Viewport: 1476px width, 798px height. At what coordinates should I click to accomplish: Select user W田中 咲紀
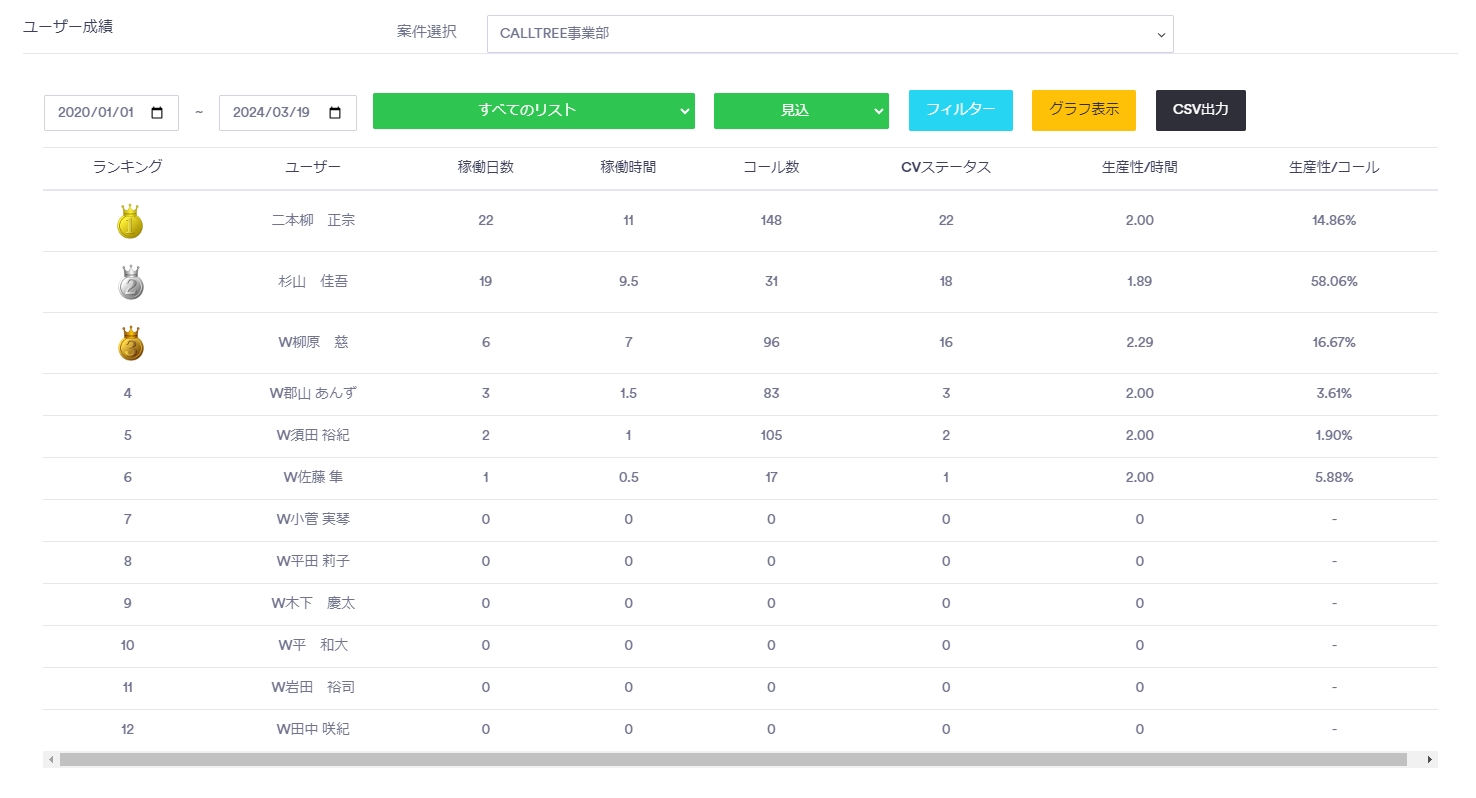(x=313, y=730)
